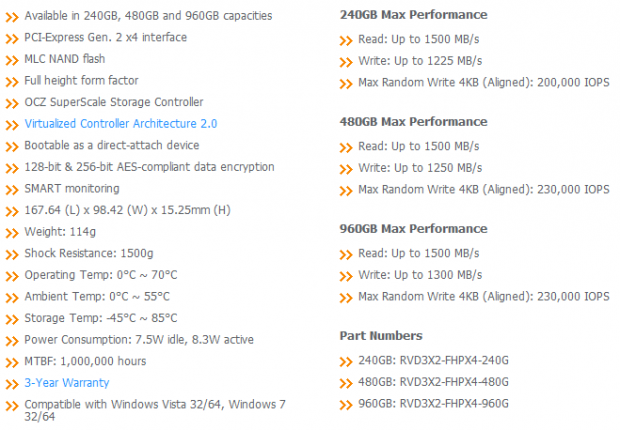620x430 pixels.
Task: Click the Power Consumption specification line
Action: click(139, 340)
